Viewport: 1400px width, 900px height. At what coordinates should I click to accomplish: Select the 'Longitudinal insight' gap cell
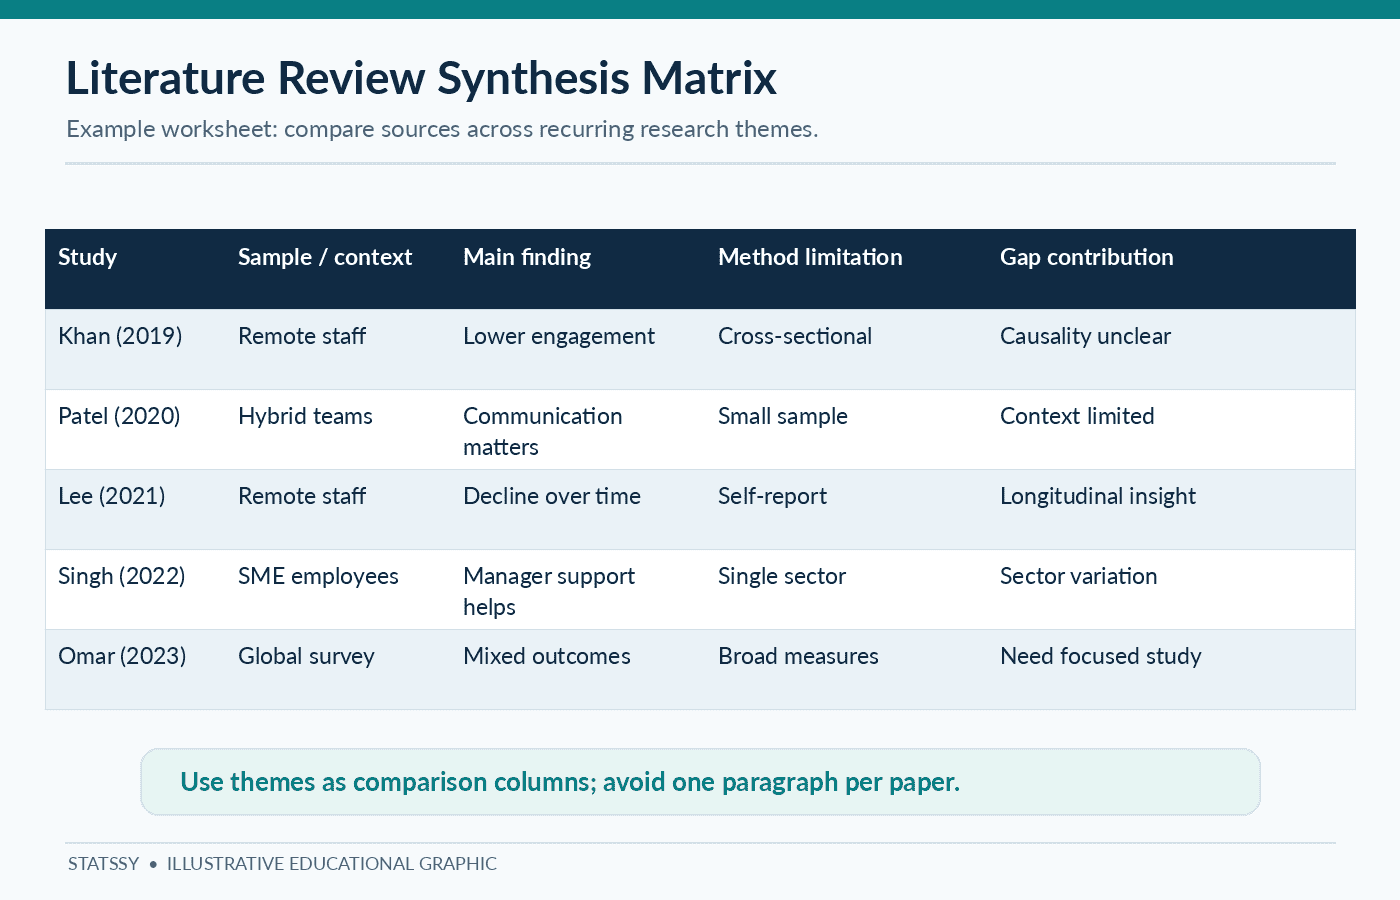(x=1098, y=497)
